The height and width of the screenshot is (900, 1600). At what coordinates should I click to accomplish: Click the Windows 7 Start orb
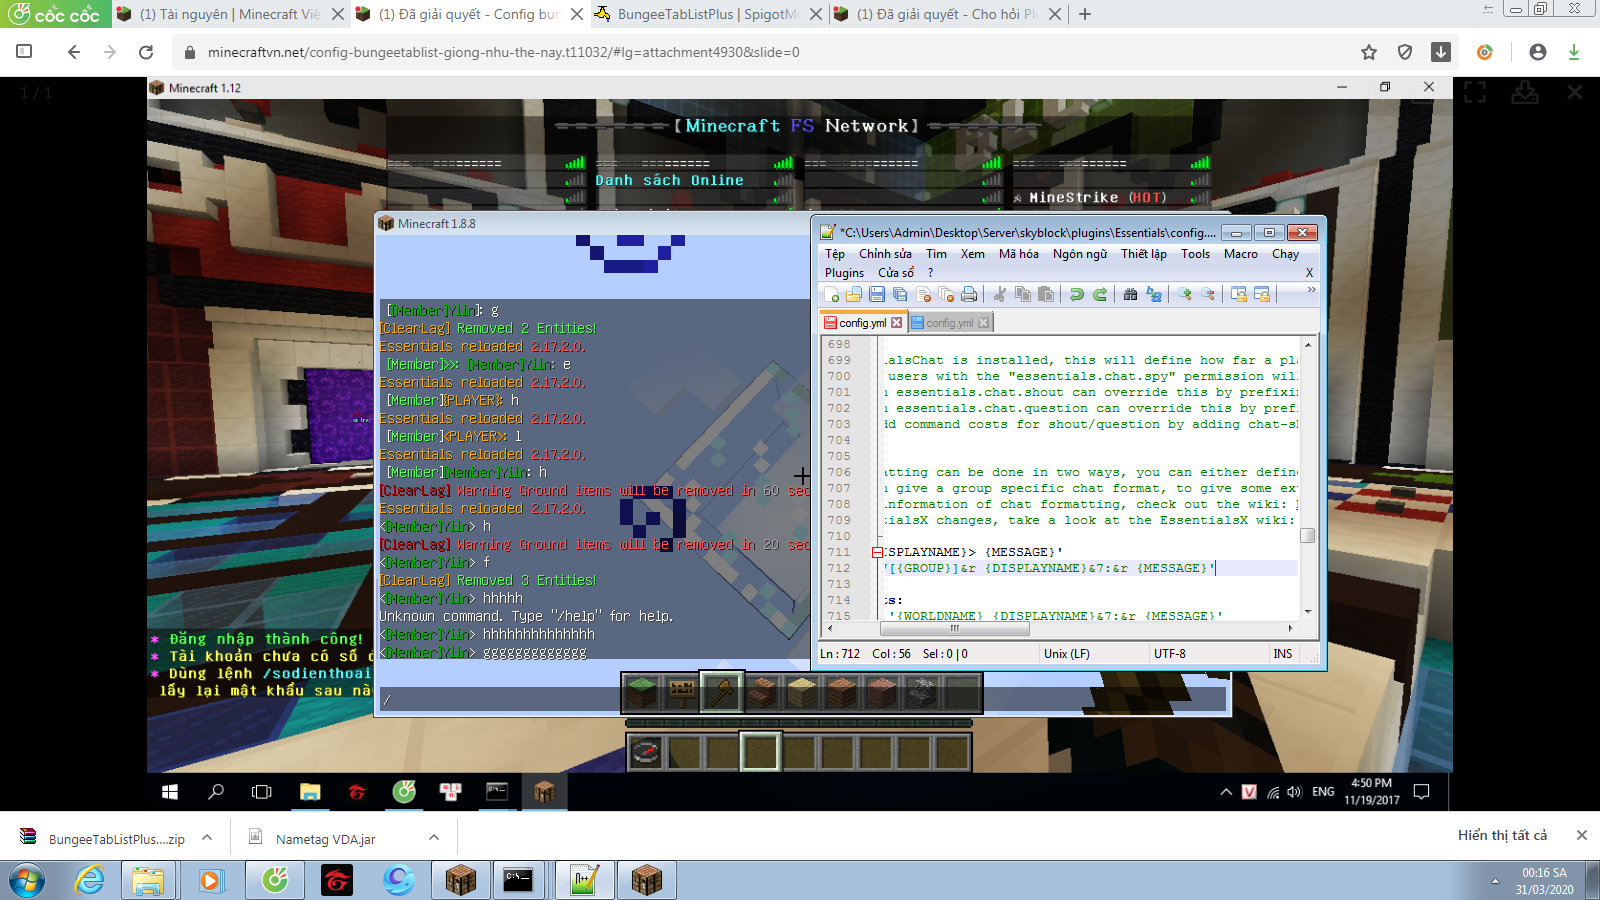27,881
